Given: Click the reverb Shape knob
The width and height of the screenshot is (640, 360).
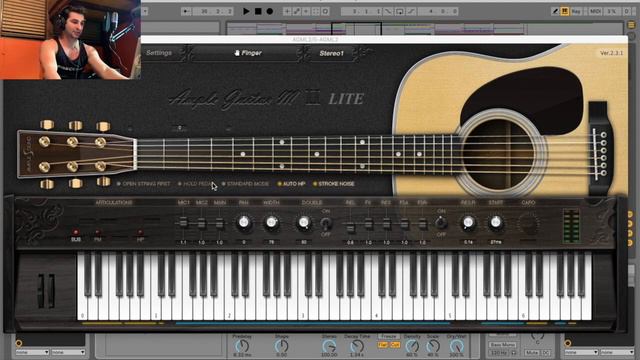Looking at the screenshot, I should pyautogui.click(x=281, y=346).
